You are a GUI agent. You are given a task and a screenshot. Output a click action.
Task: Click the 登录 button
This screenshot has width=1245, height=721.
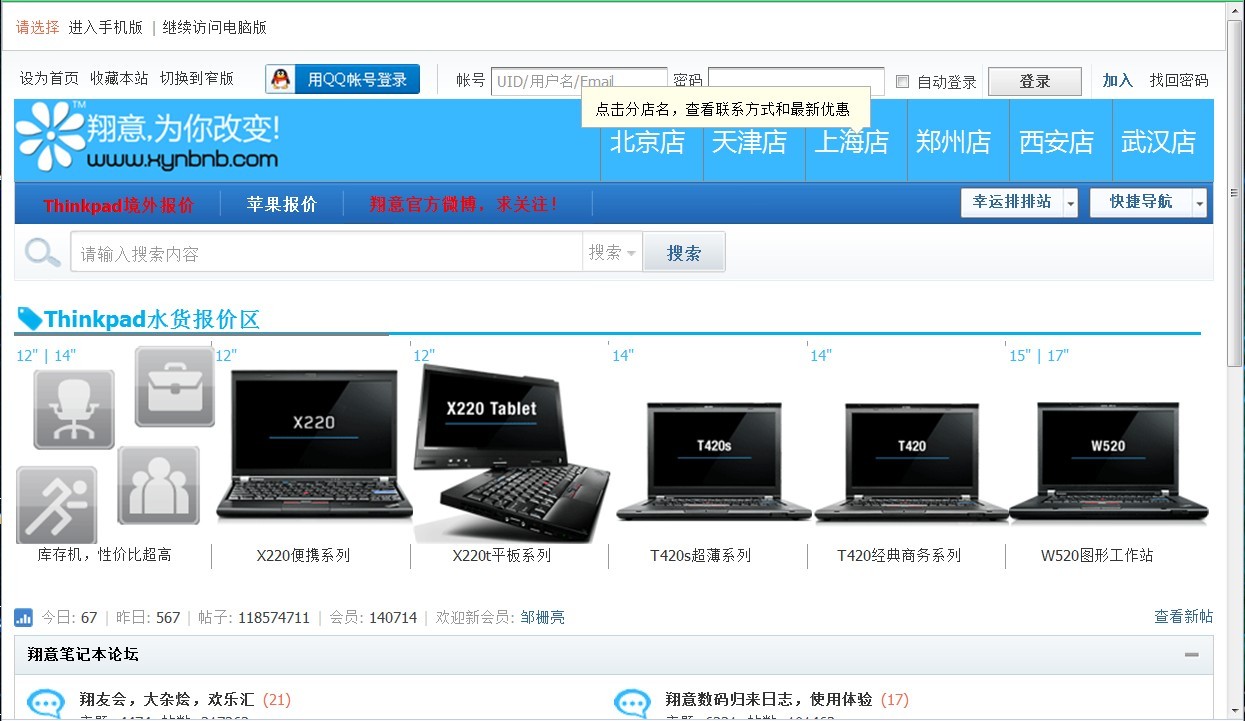1035,82
